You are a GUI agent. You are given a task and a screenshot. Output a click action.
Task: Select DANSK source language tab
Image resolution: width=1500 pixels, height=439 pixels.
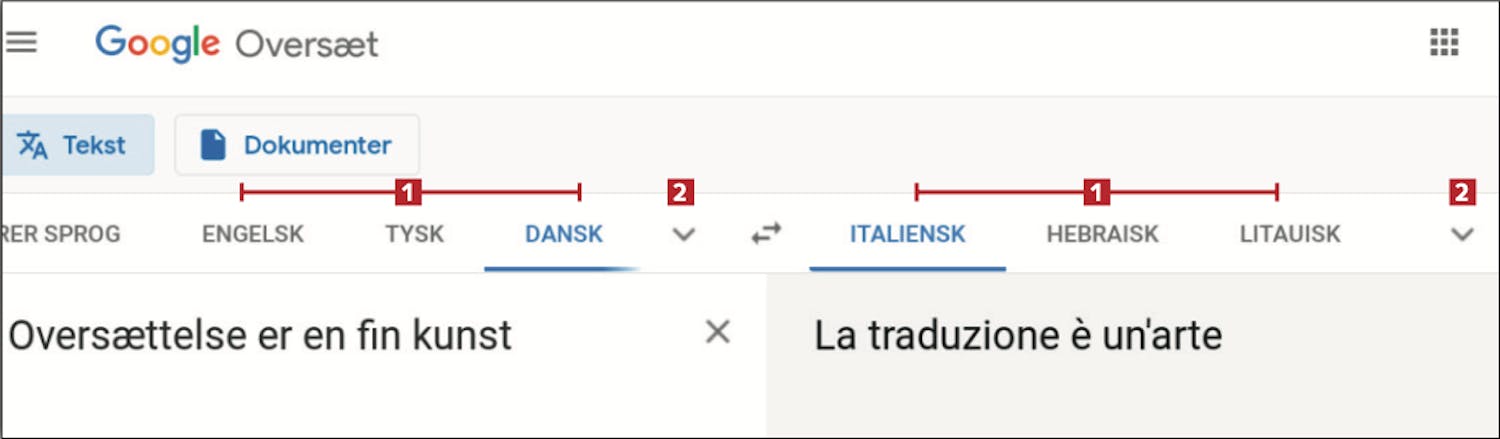564,235
